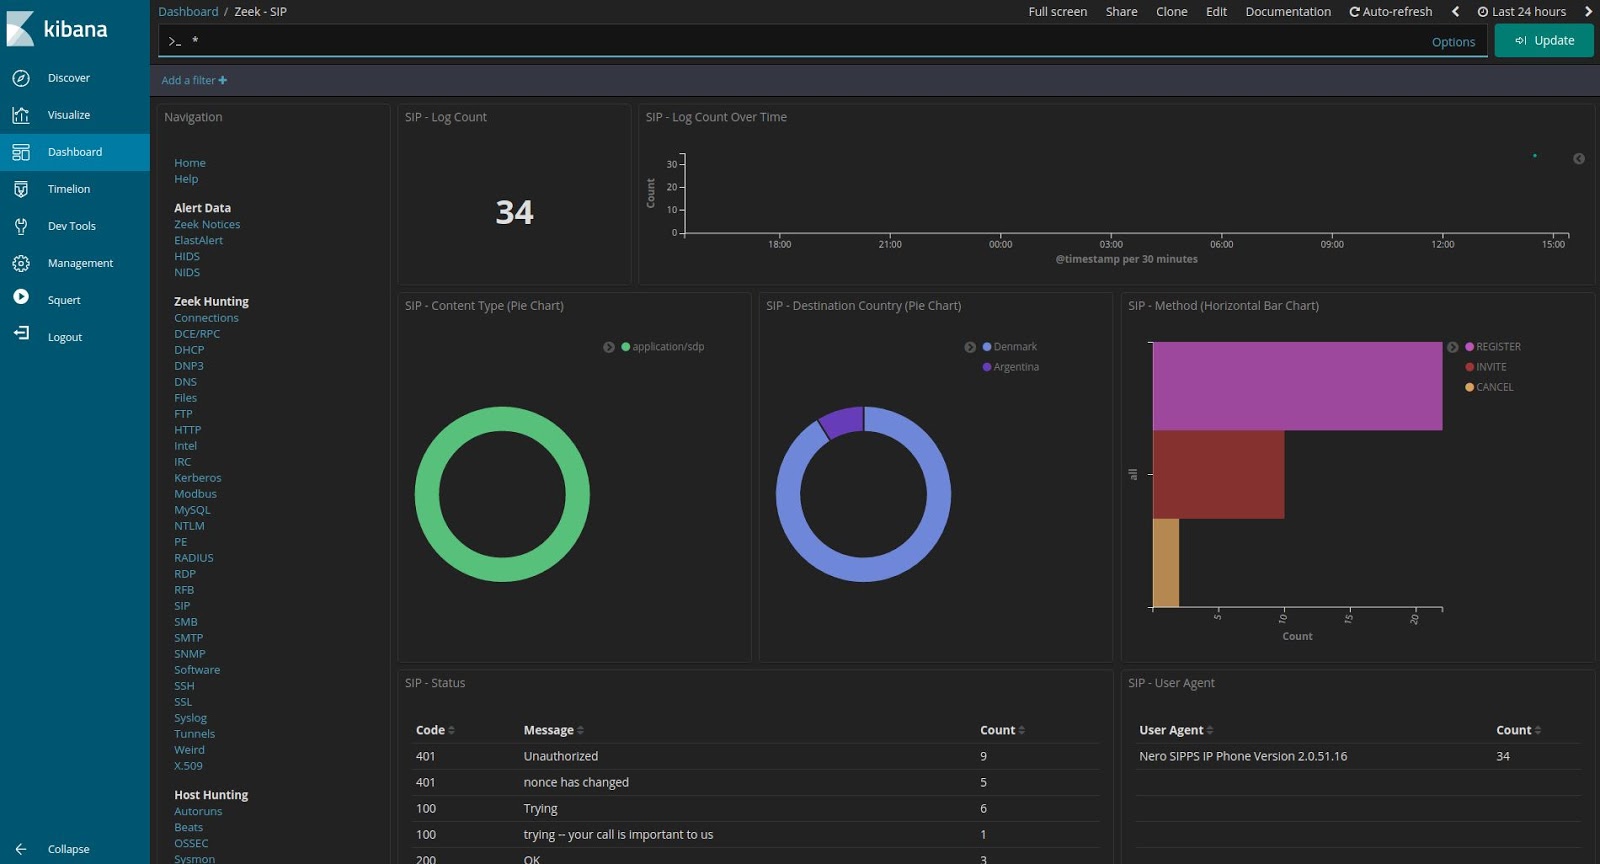Click the Kibana logo
Screen dimensions: 1600x864
point(57,29)
